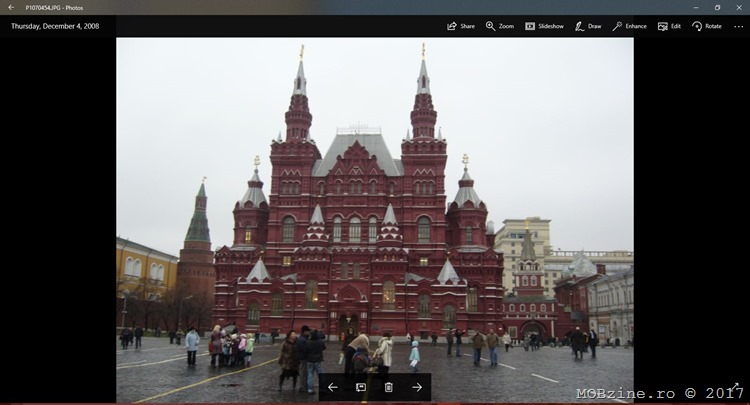Click the back arrow in the title bar
Viewport: 750px width, 405px height.
[x=10, y=7]
